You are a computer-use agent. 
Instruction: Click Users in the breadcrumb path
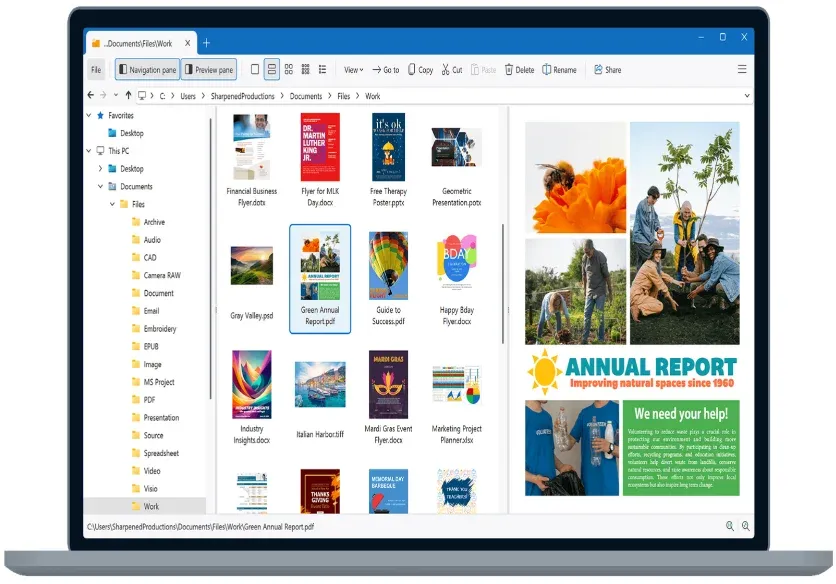(188, 96)
